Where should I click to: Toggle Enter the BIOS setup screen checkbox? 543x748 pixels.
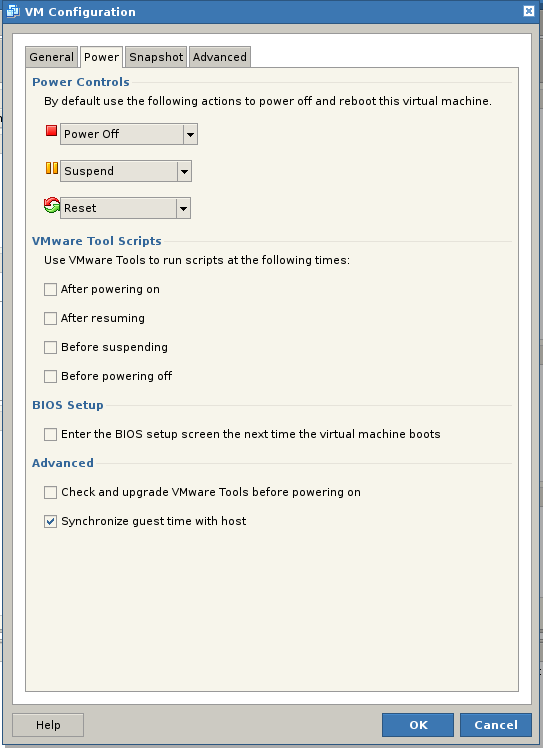(50, 435)
